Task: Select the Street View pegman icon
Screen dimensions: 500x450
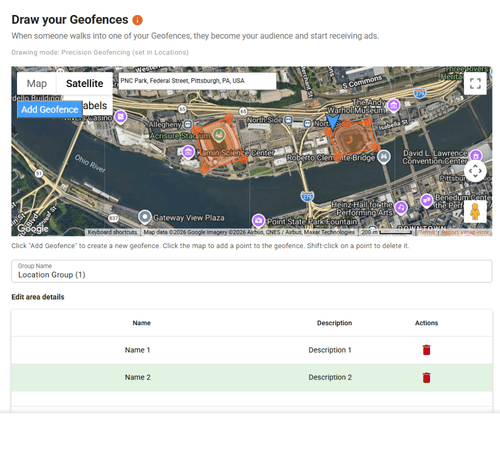Action: pyautogui.click(x=475, y=211)
